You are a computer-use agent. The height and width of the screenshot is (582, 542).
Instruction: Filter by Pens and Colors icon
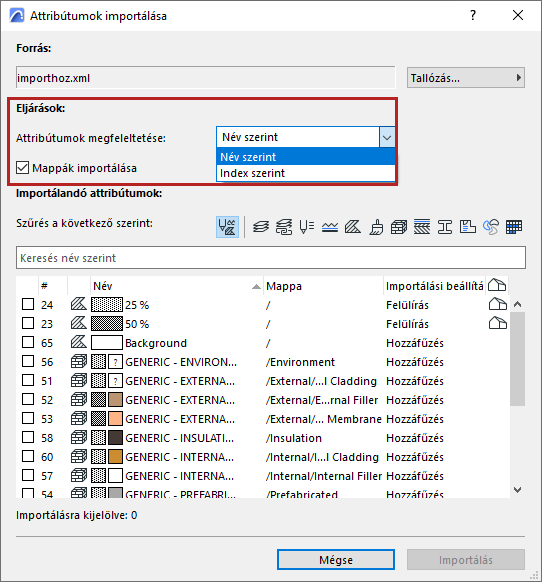(307, 227)
